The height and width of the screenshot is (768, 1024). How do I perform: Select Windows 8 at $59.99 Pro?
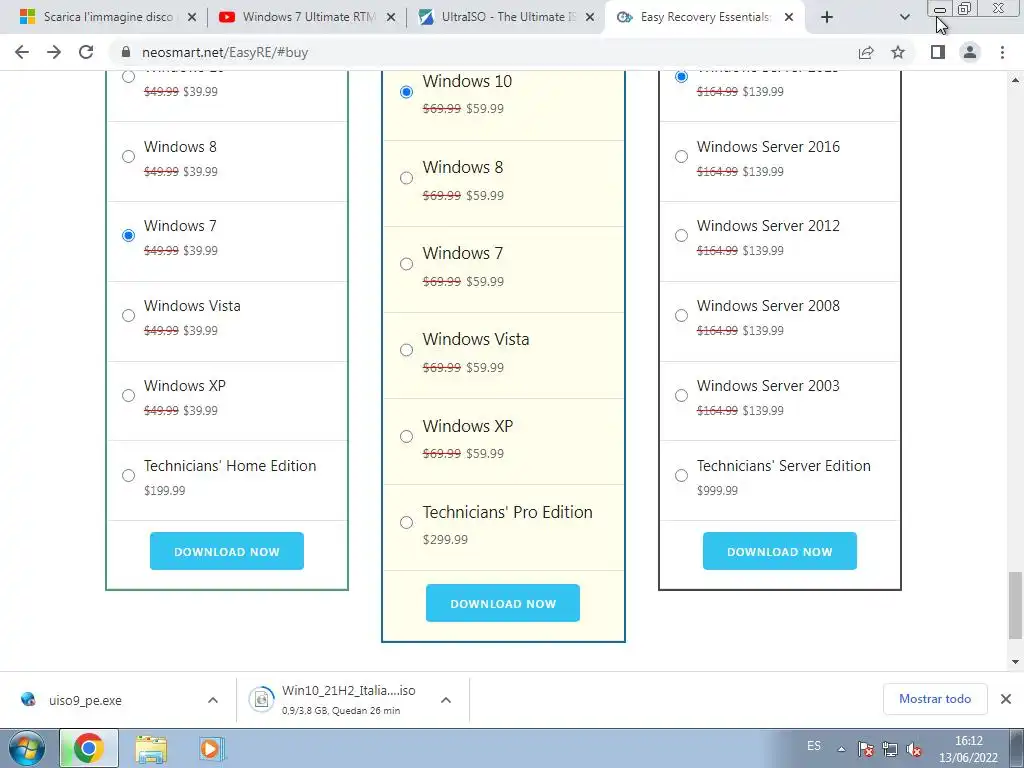tap(406, 178)
